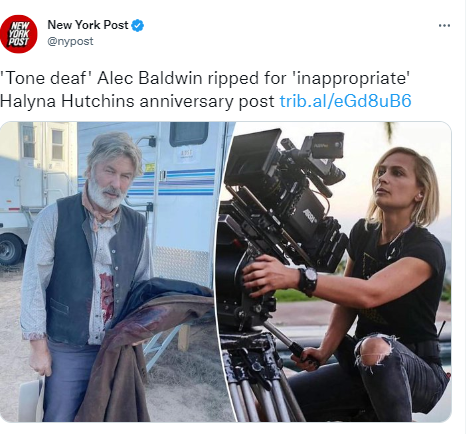This screenshot has height=434, width=470.
Task: Click the neckerchief on the bearded man
Action: (100, 208)
